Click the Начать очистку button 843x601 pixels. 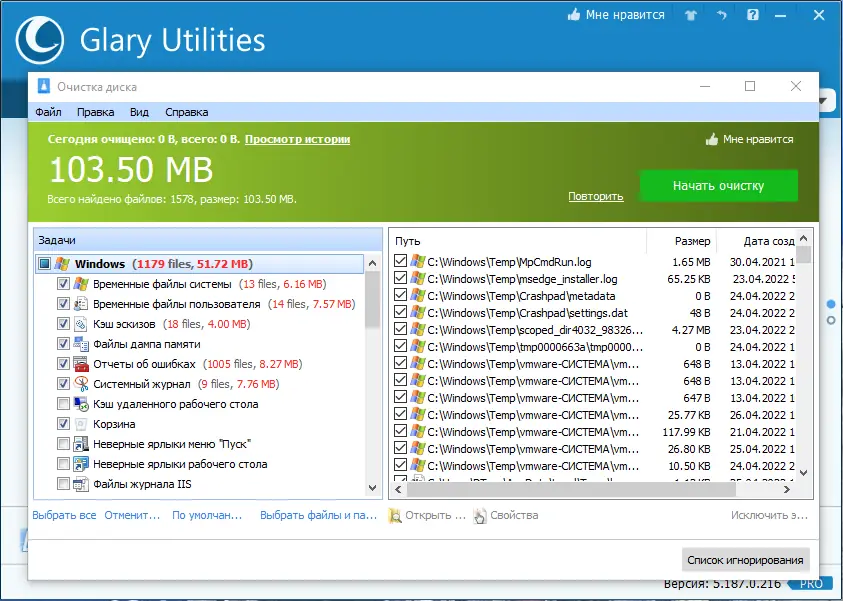point(718,186)
